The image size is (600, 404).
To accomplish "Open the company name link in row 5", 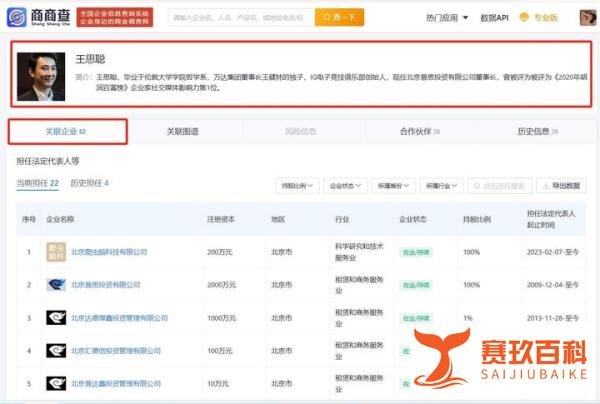I will tap(116, 384).
